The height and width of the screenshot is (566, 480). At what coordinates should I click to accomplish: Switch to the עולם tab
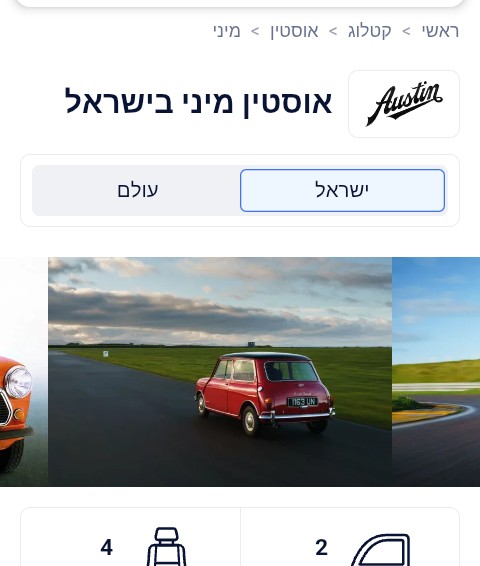tap(138, 190)
